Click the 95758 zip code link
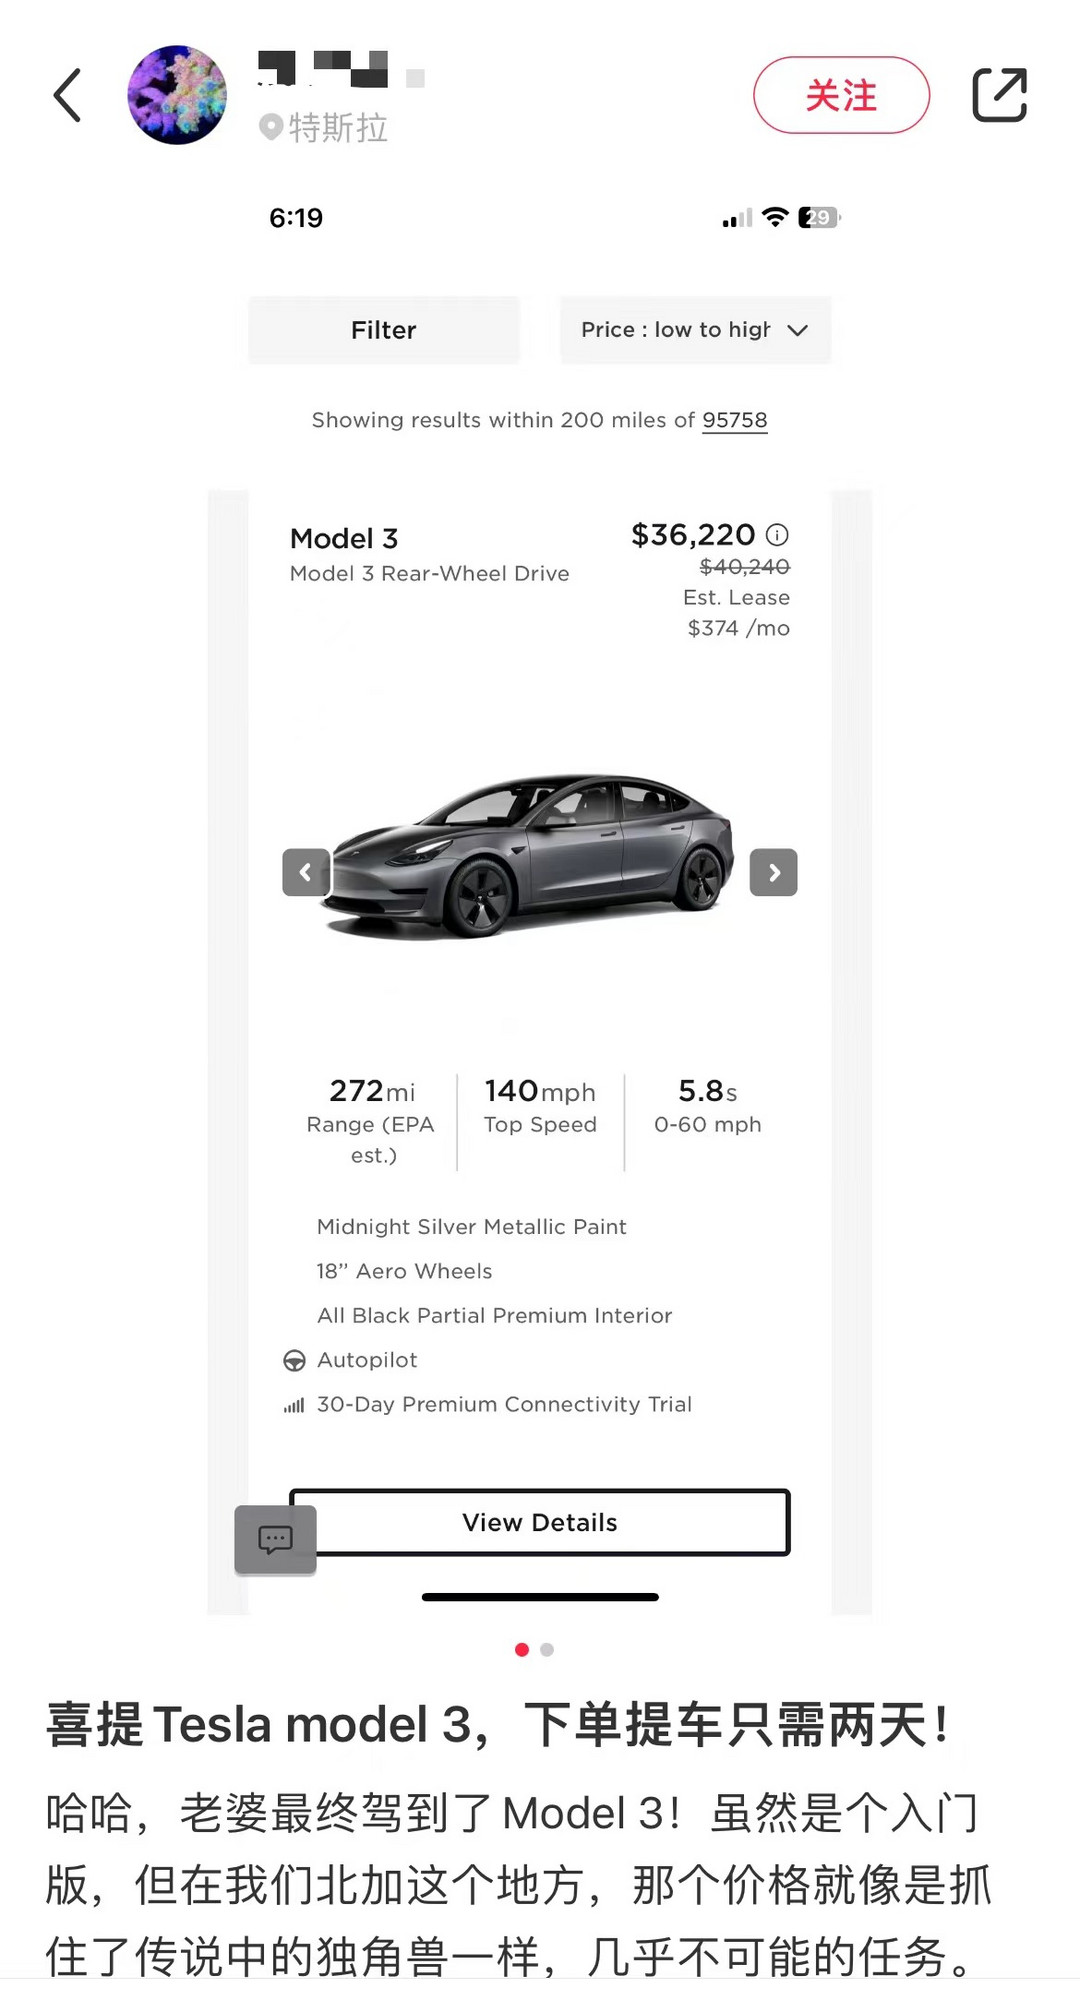This screenshot has width=1080, height=2000. pos(734,420)
